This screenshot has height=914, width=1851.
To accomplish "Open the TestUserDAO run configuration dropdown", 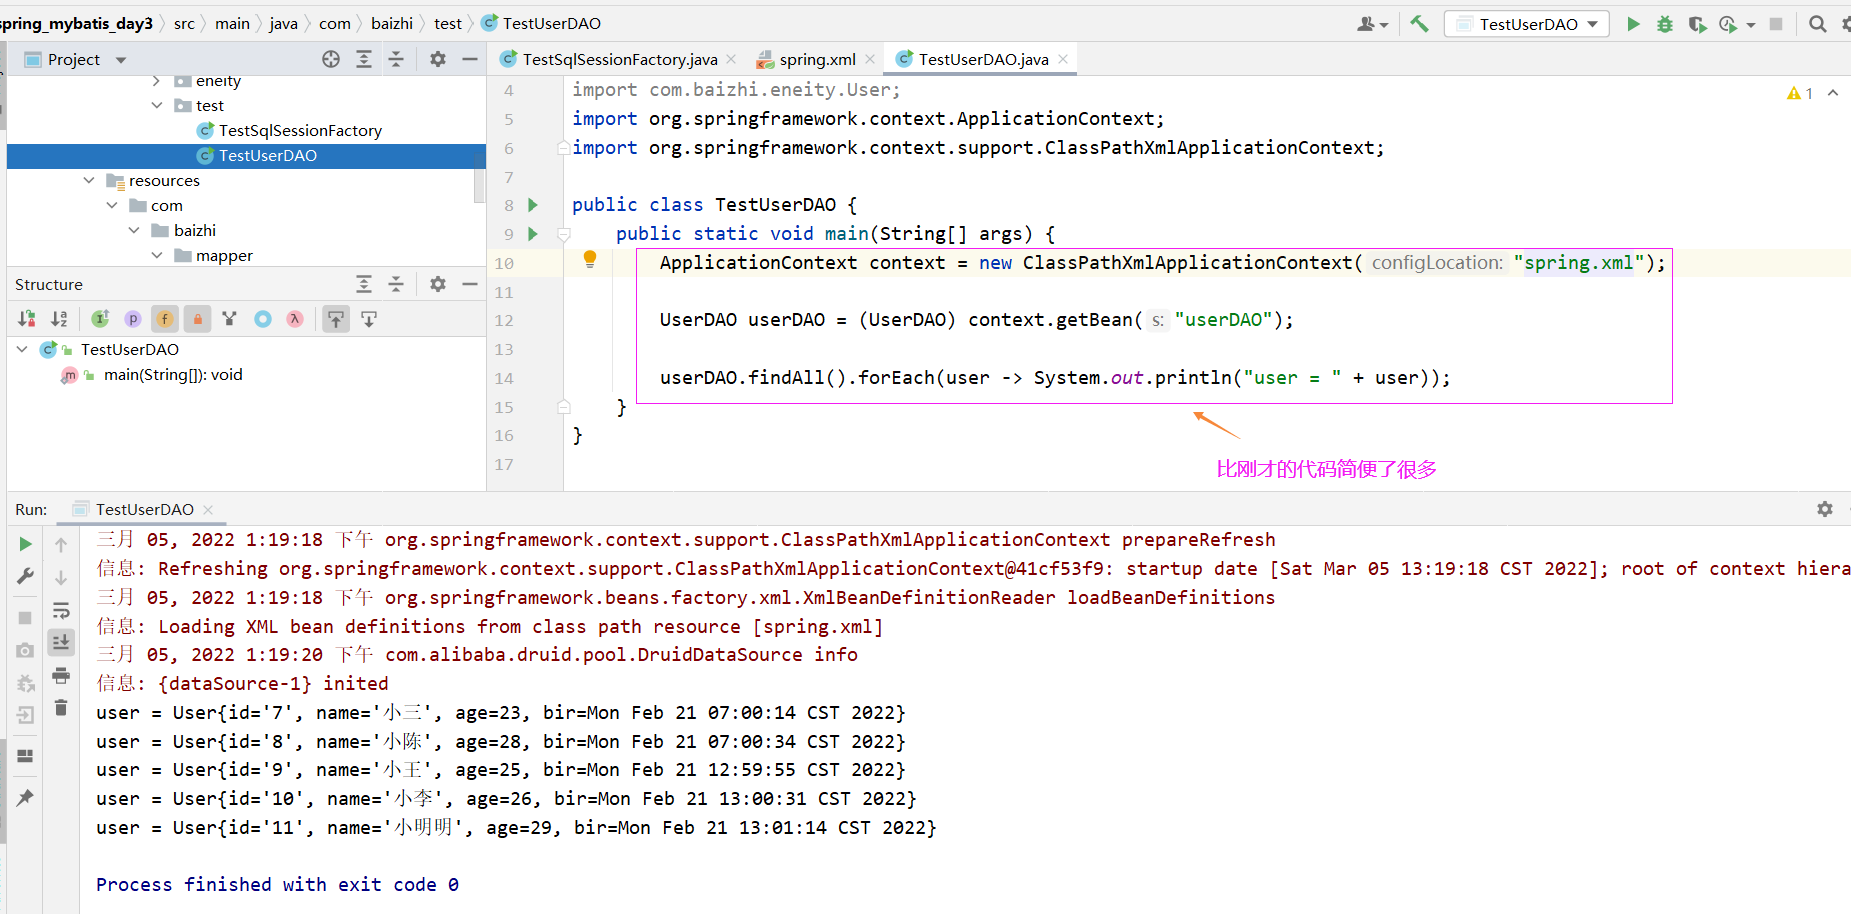I will tap(1527, 24).
